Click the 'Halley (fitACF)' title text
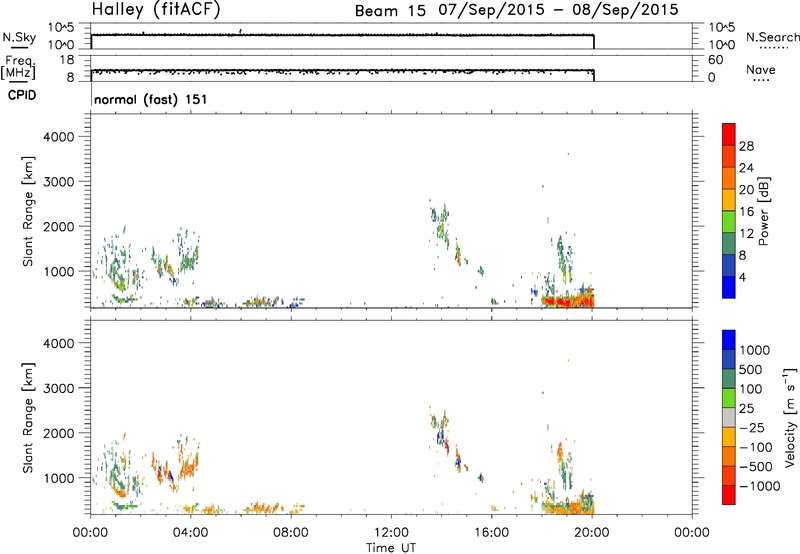The height and width of the screenshot is (554, 800). tap(156, 10)
